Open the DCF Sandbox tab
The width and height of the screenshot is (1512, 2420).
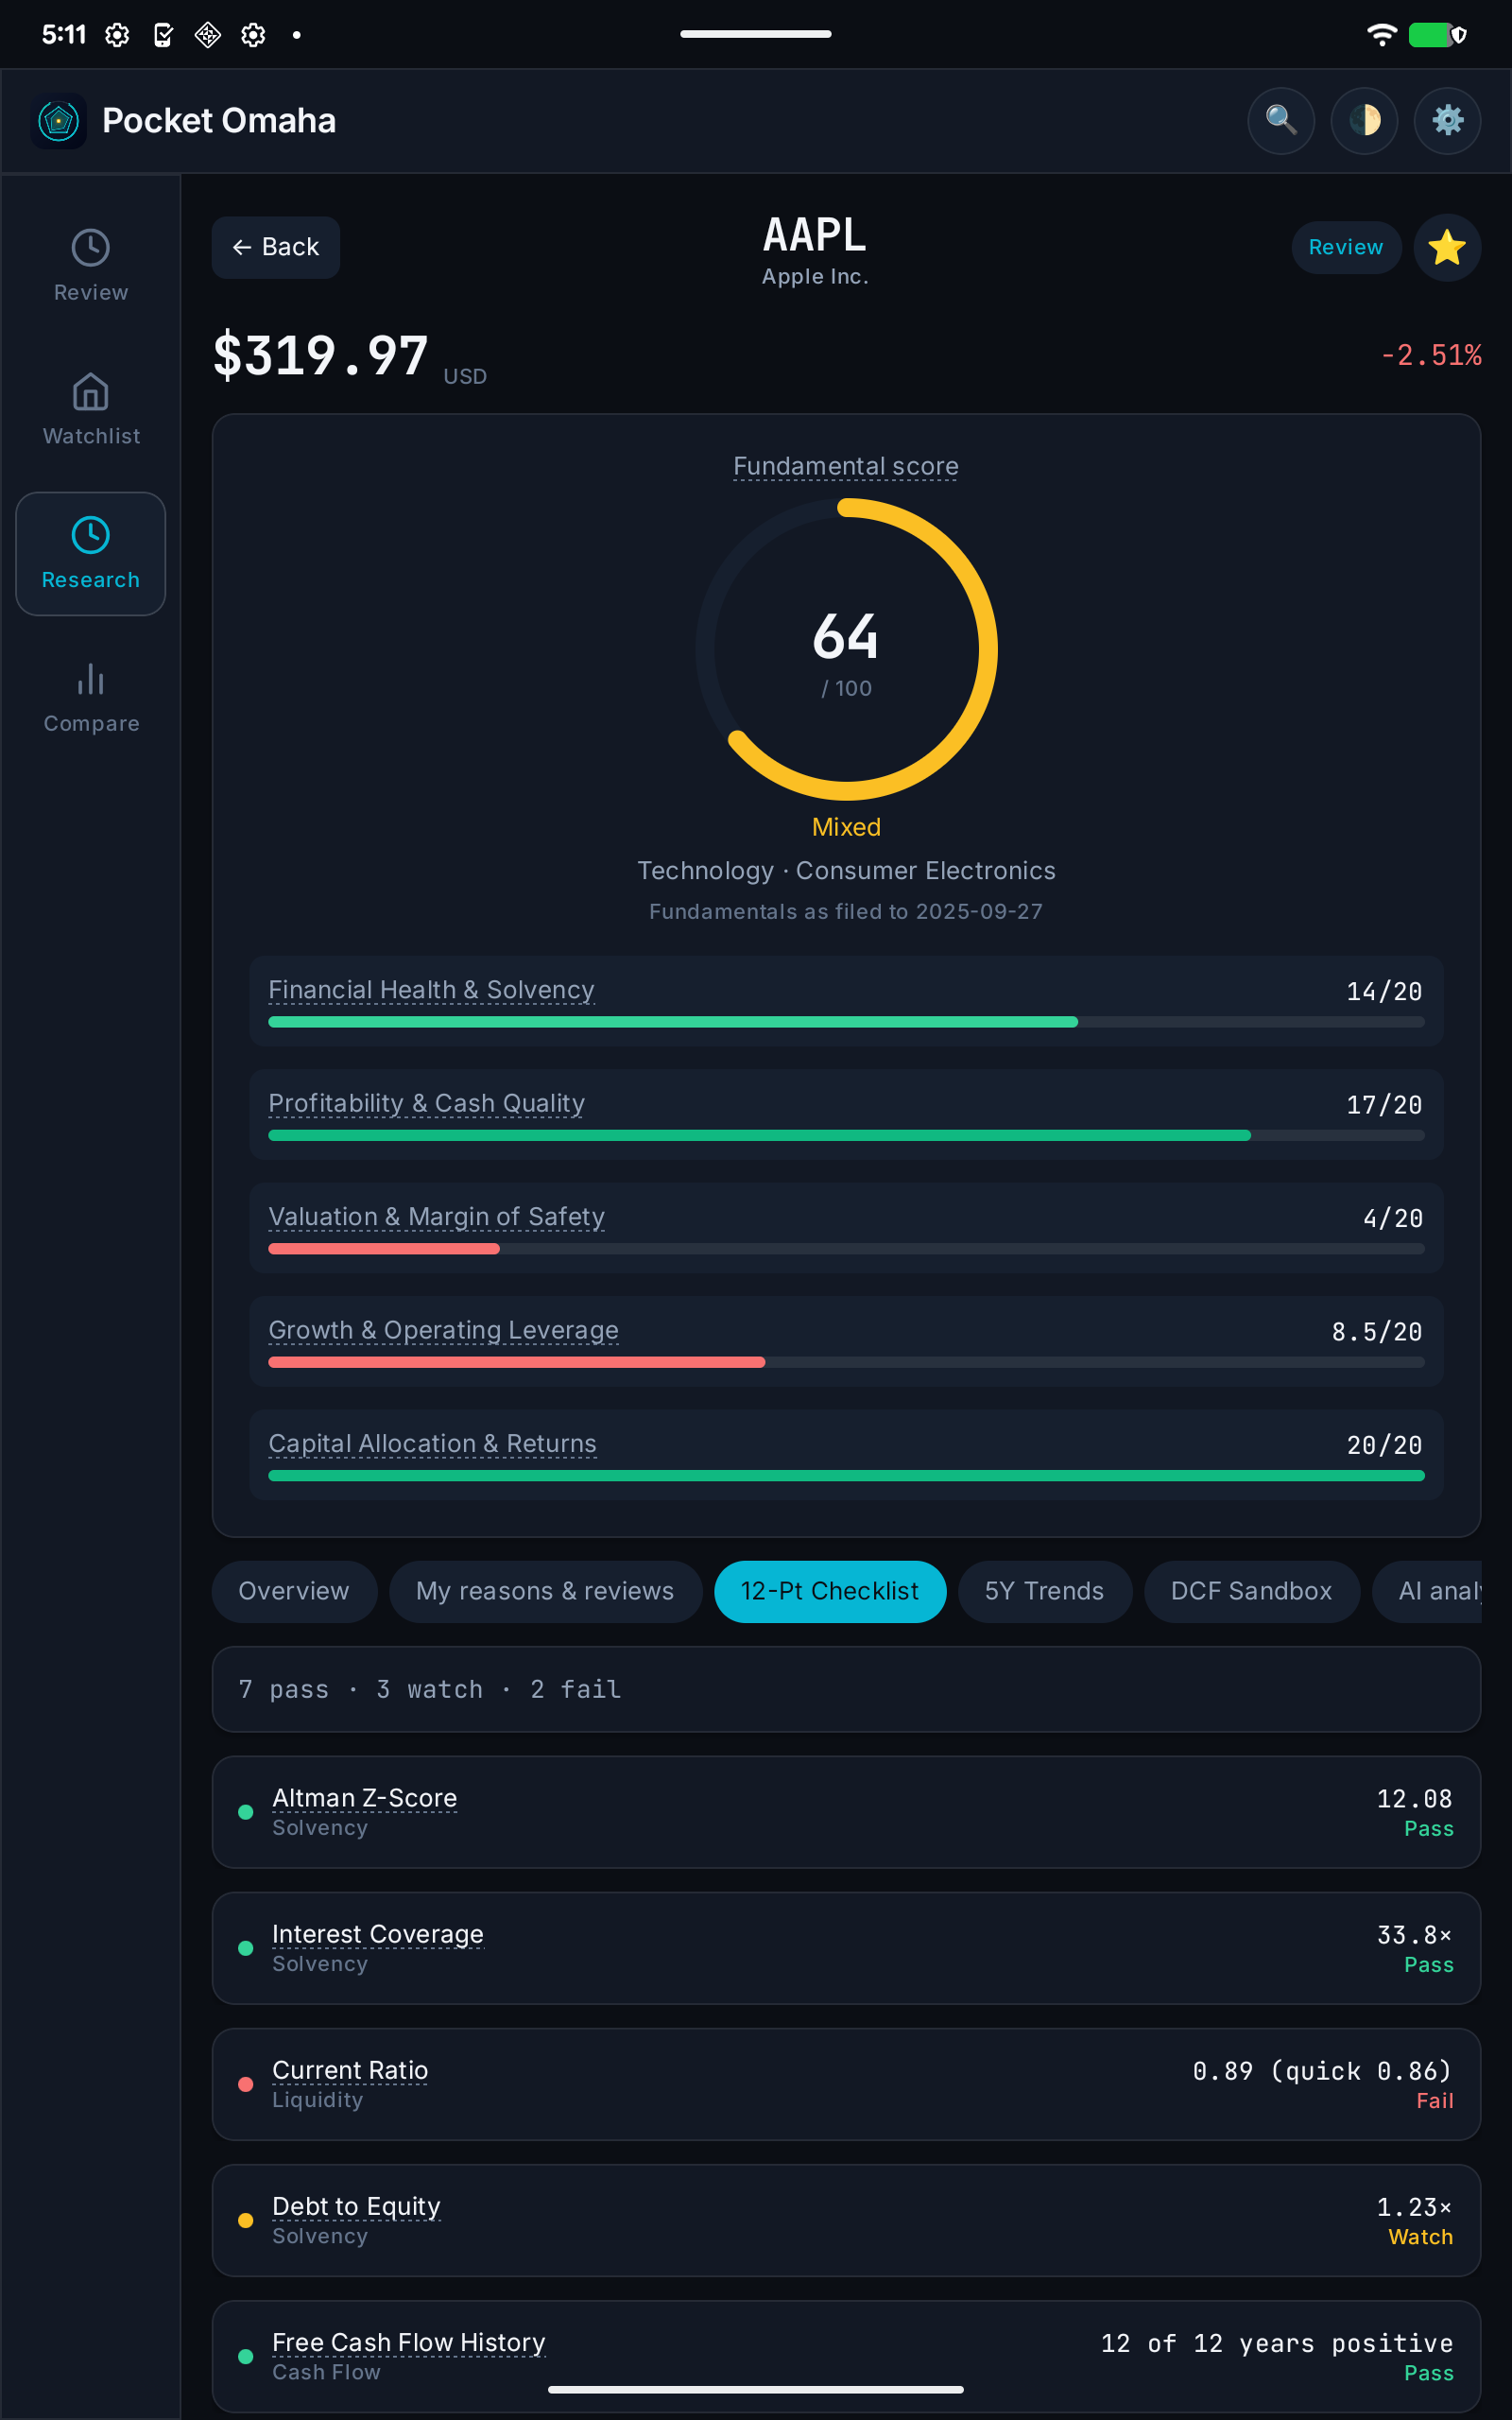(1252, 1591)
